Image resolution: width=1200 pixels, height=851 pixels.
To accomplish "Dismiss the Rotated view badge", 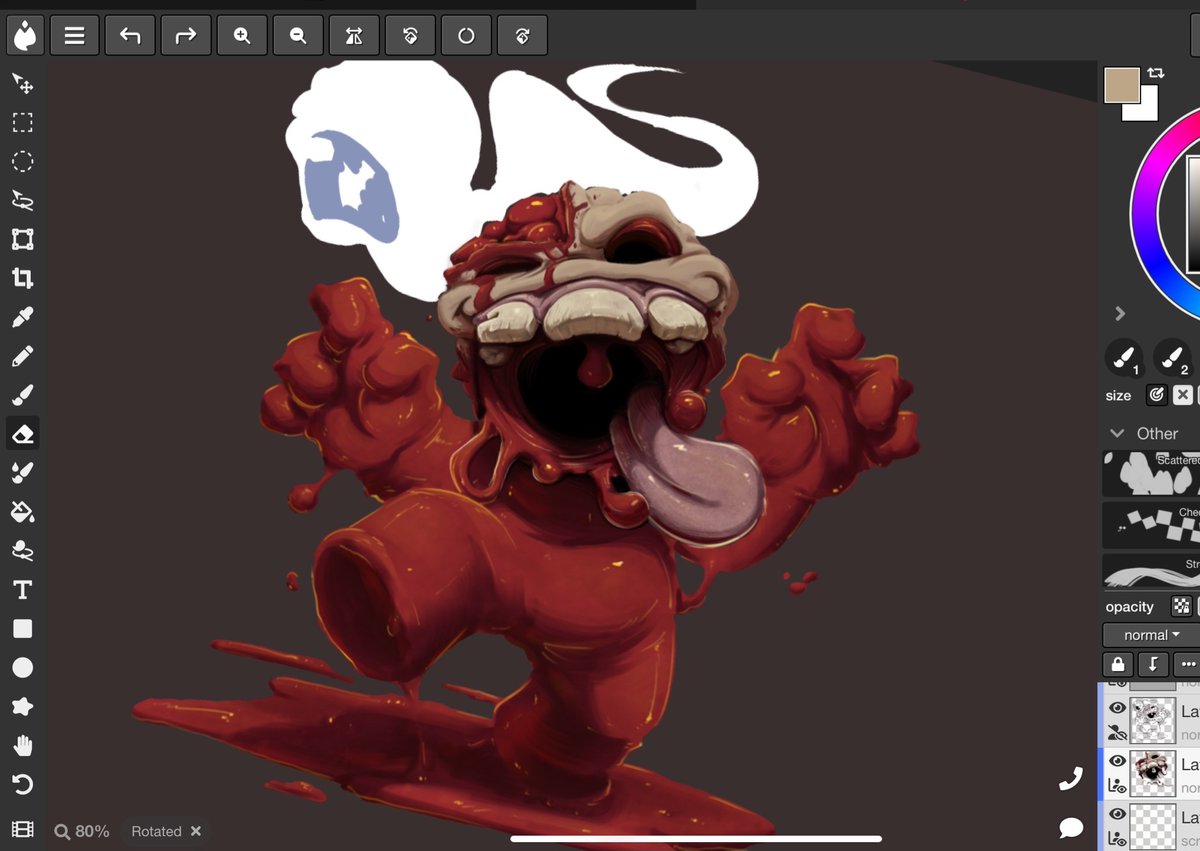I will point(196,831).
